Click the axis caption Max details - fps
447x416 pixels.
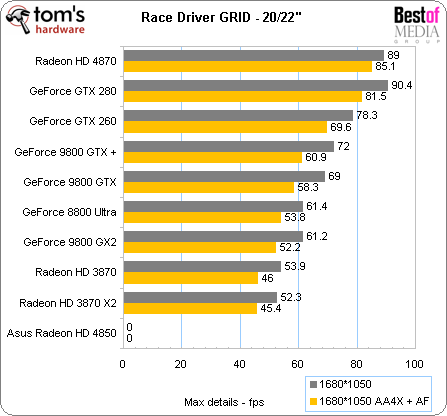point(224,402)
